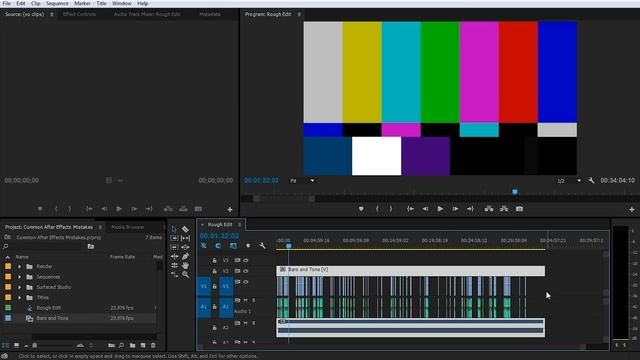640x360 pixels.
Task: Go to Out point in Program monitor
Action: [x=470, y=209]
